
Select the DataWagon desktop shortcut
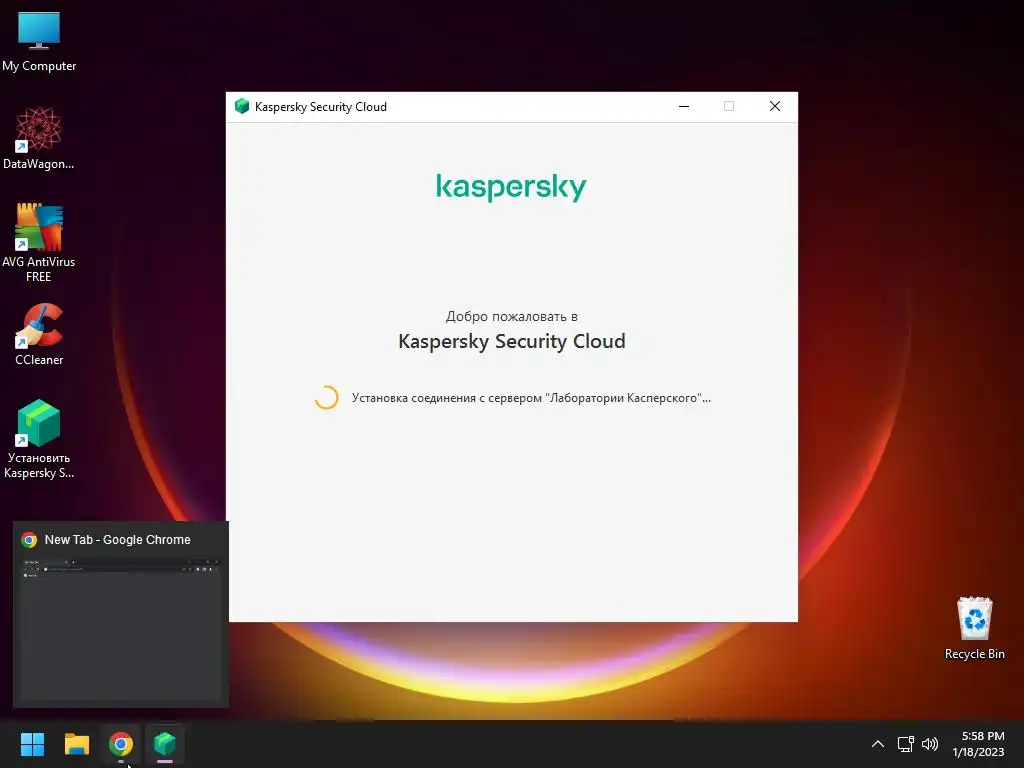click(39, 138)
